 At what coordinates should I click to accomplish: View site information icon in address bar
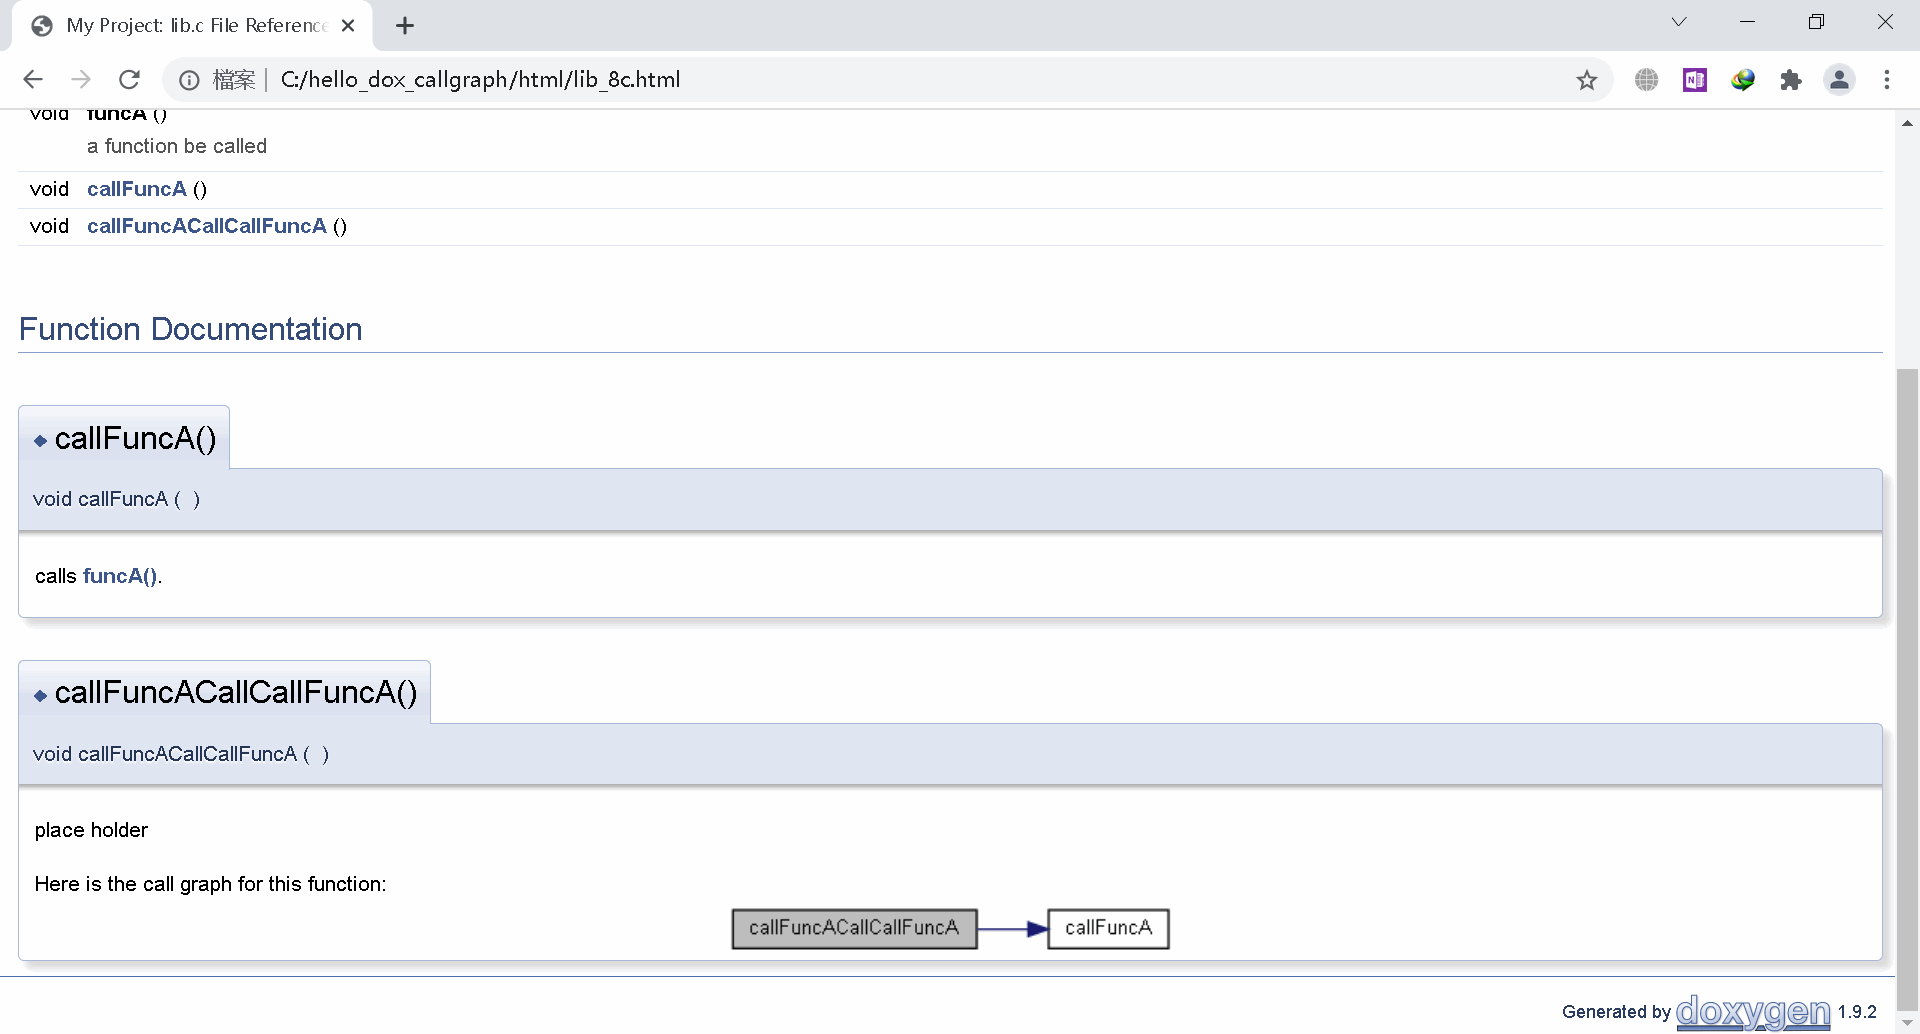coord(189,80)
